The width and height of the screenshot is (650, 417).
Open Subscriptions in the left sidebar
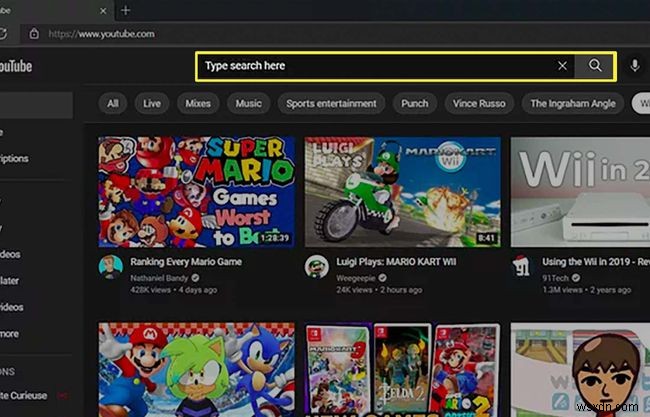(x=15, y=159)
